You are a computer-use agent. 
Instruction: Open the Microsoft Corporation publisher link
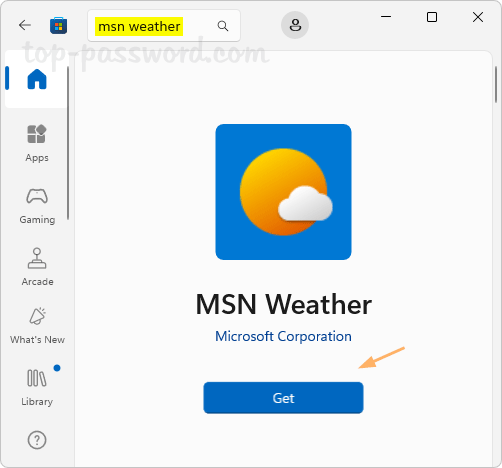(x=283, y=336)
